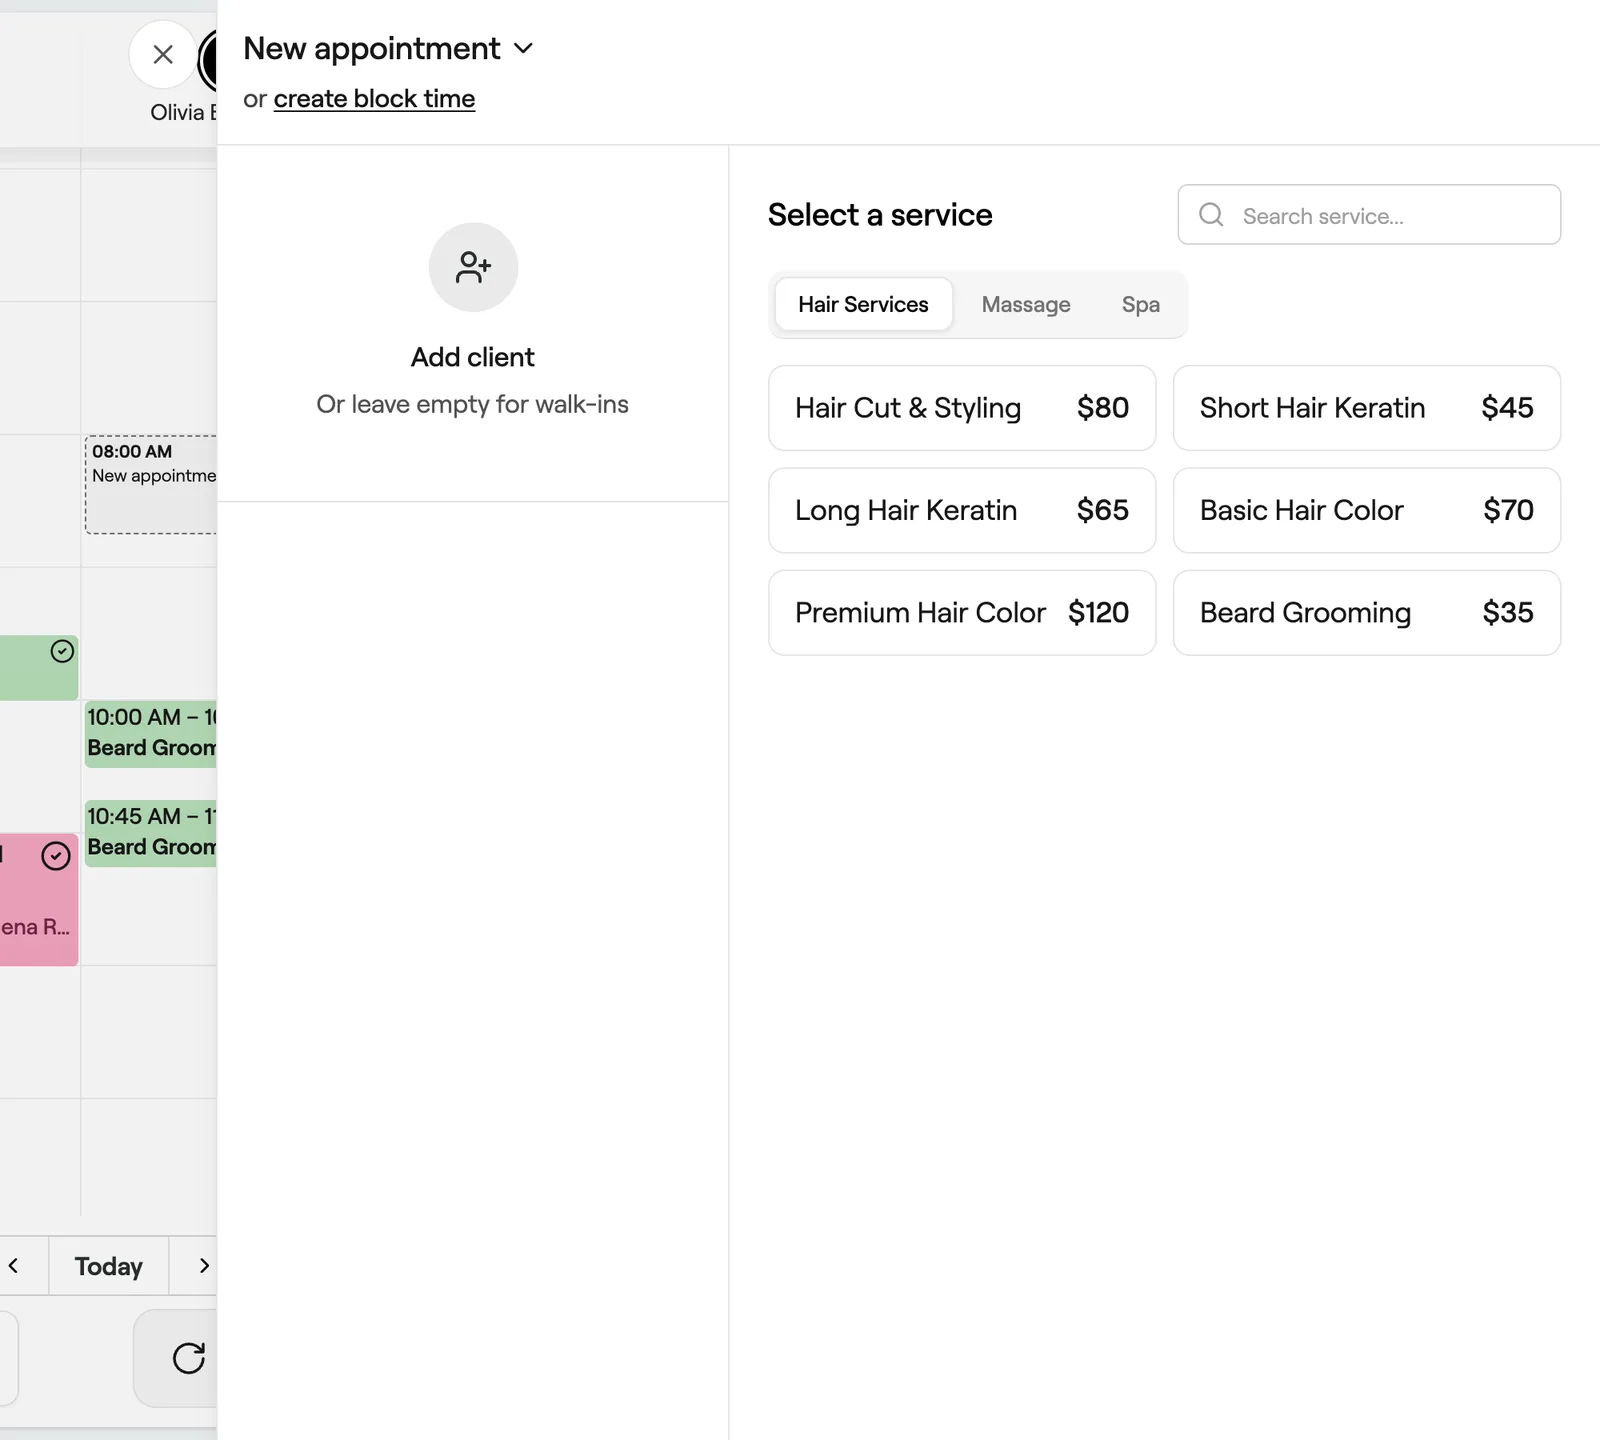Open the 08:00 AM new appointment slot

coord(151,484)
